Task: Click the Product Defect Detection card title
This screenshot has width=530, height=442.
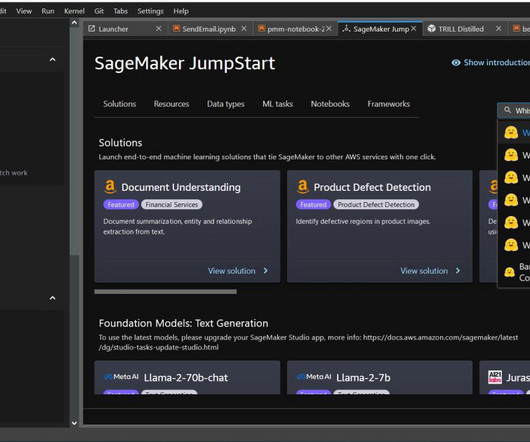Action: click(x=372, y=187)
